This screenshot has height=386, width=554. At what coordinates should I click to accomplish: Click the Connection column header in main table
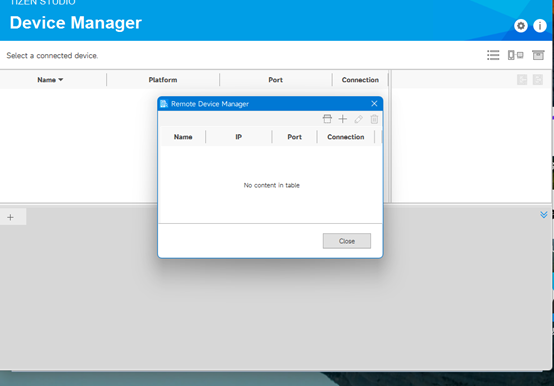point(360,80)
